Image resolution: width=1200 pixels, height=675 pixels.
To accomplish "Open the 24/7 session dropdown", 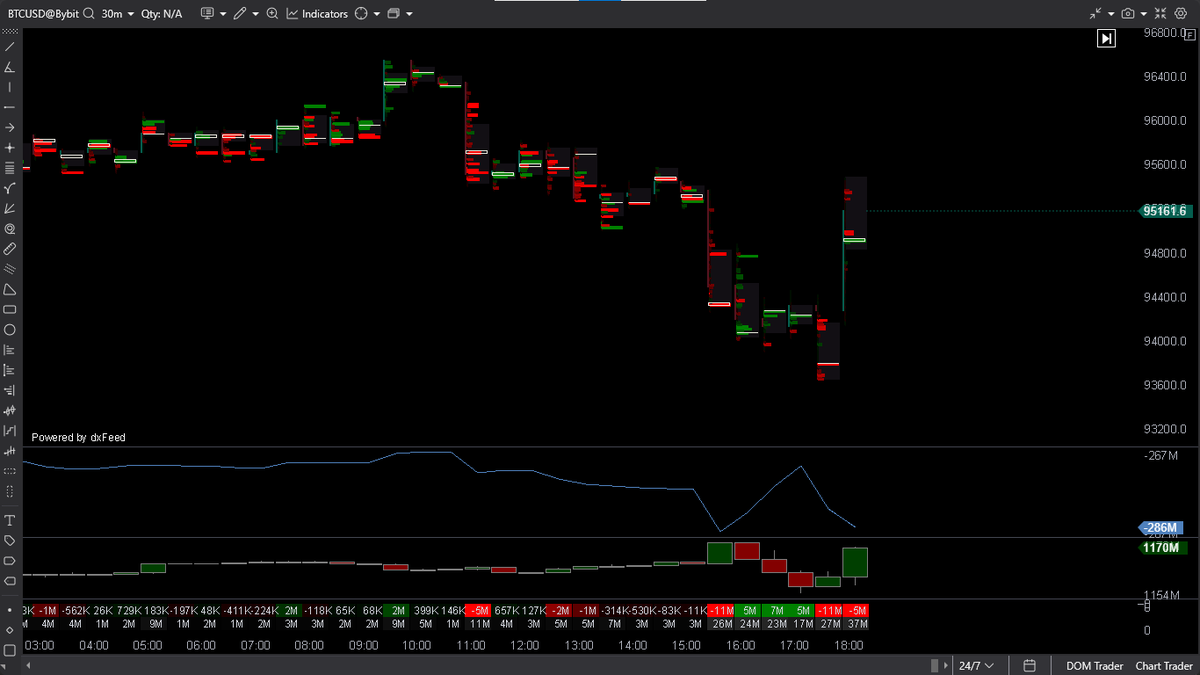I will (x=975, y=665).
